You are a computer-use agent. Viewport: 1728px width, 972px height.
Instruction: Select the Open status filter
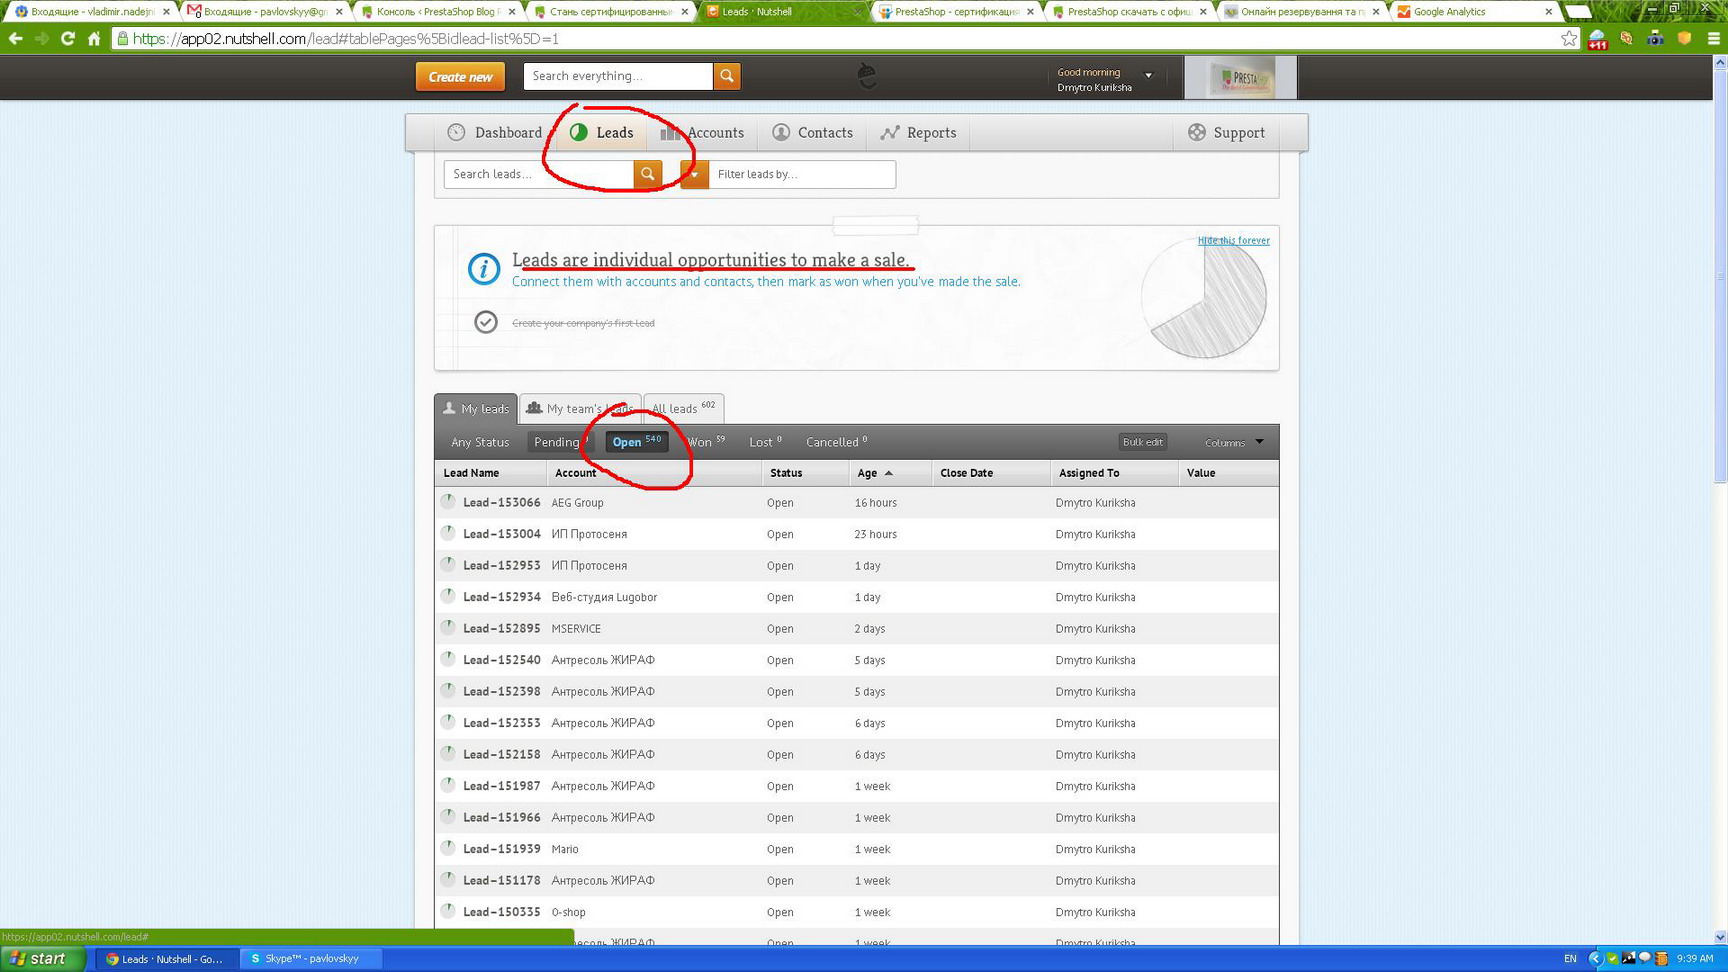pyautogui.click(x=637, y=442)
